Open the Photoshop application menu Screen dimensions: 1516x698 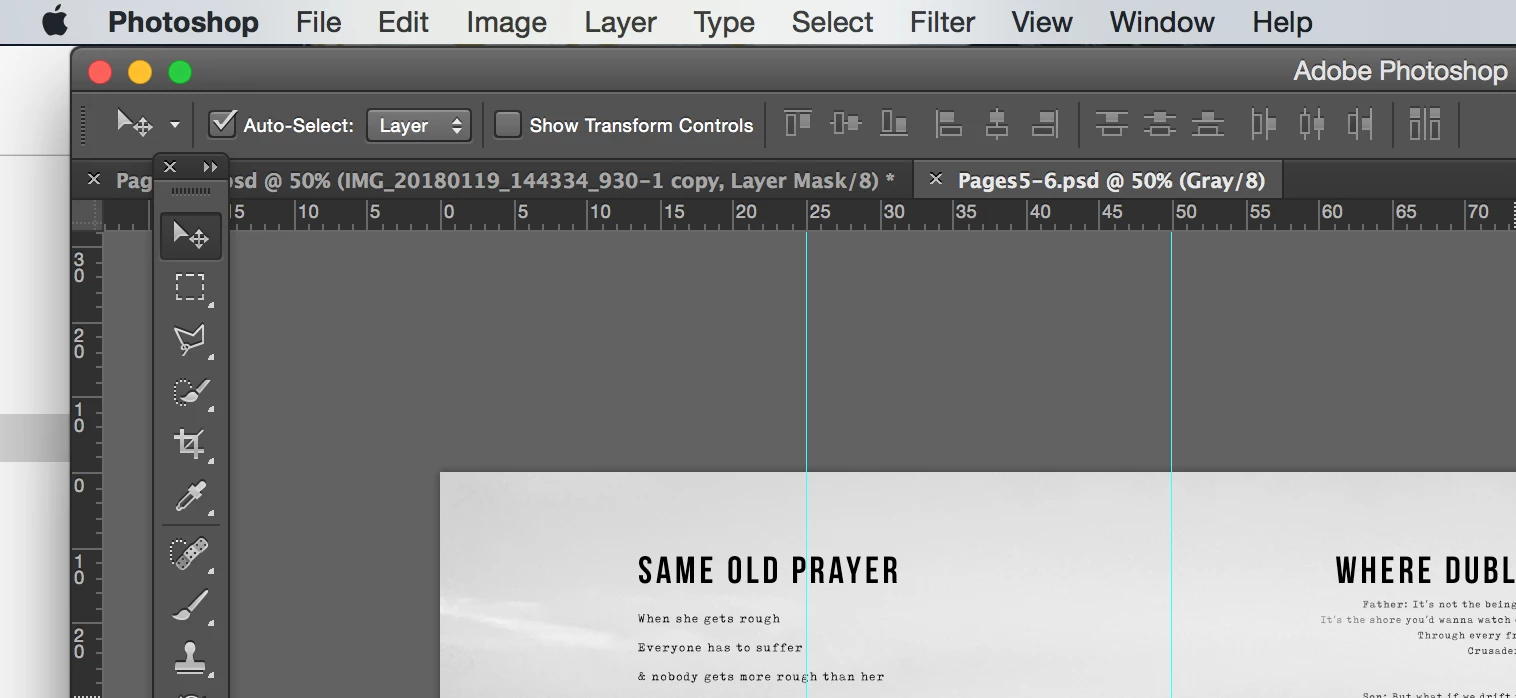(x=183, y=22)
